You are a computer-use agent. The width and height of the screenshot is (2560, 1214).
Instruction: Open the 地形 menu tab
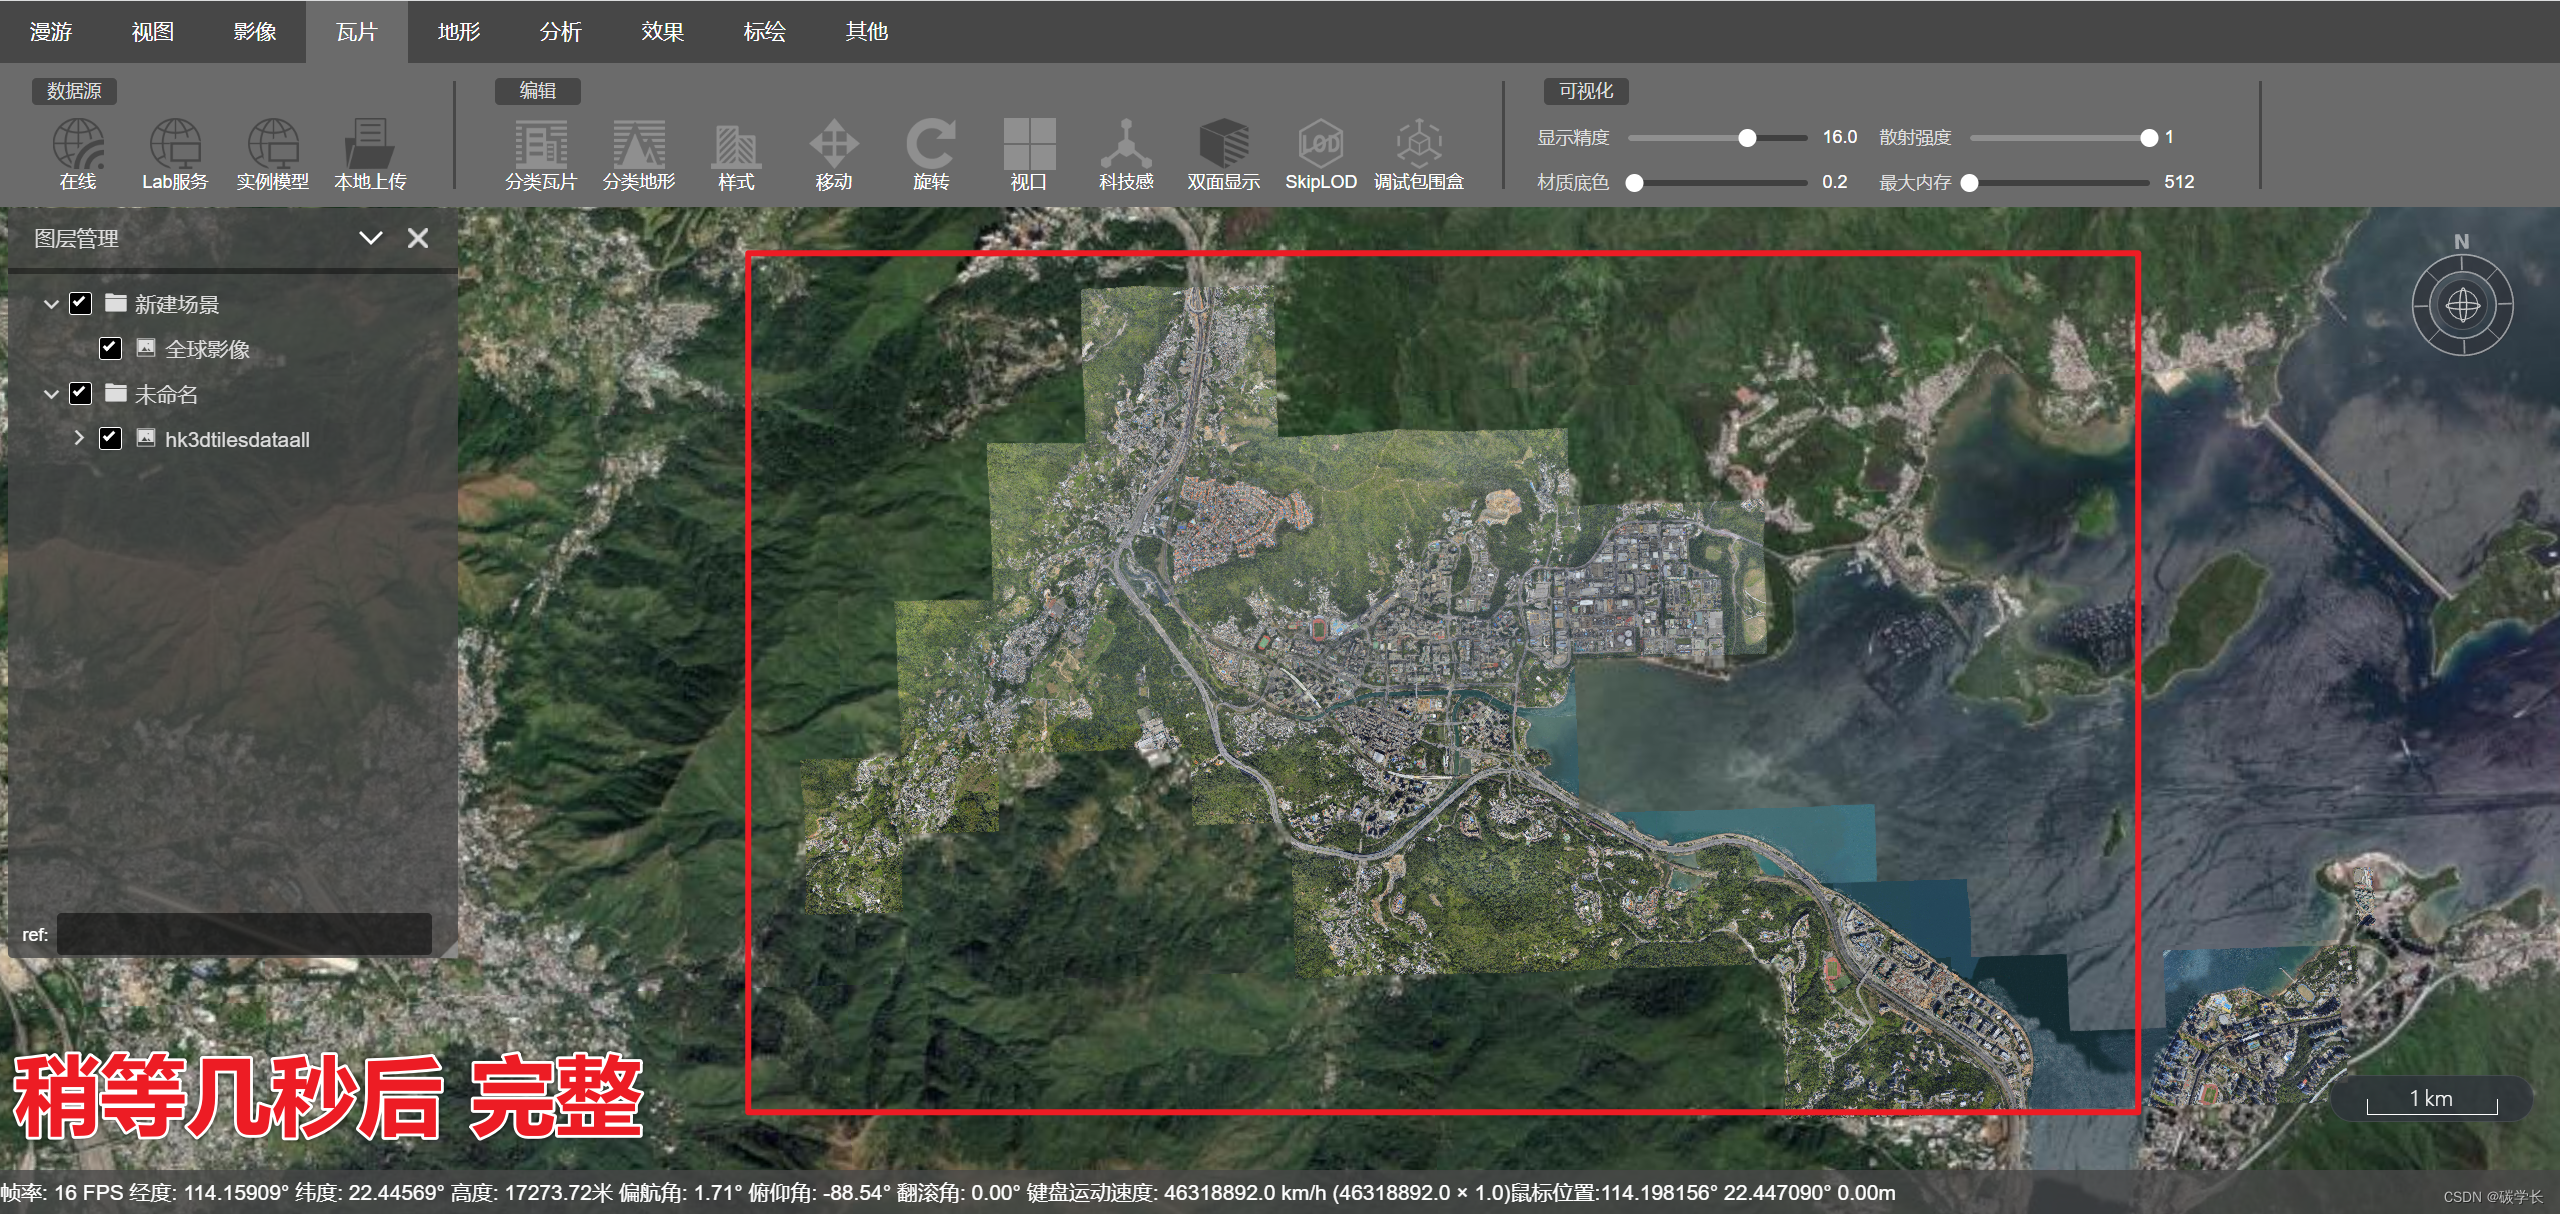pyautogui.click(x=459, y=32)
